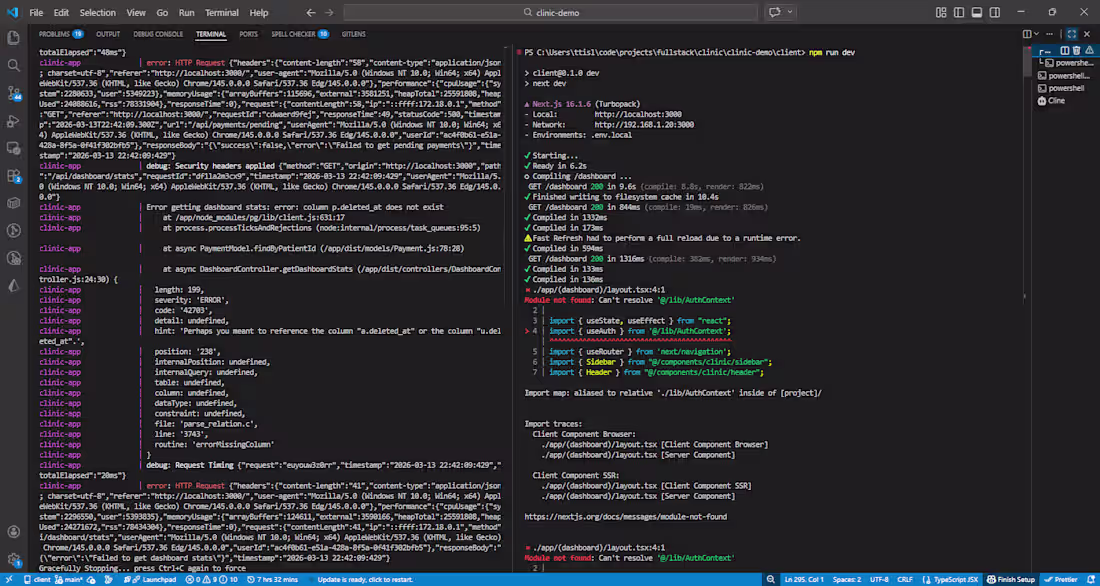Open the Copilot chat icon in title bar
Screen dimensions: 1100x586
point(775,12)
